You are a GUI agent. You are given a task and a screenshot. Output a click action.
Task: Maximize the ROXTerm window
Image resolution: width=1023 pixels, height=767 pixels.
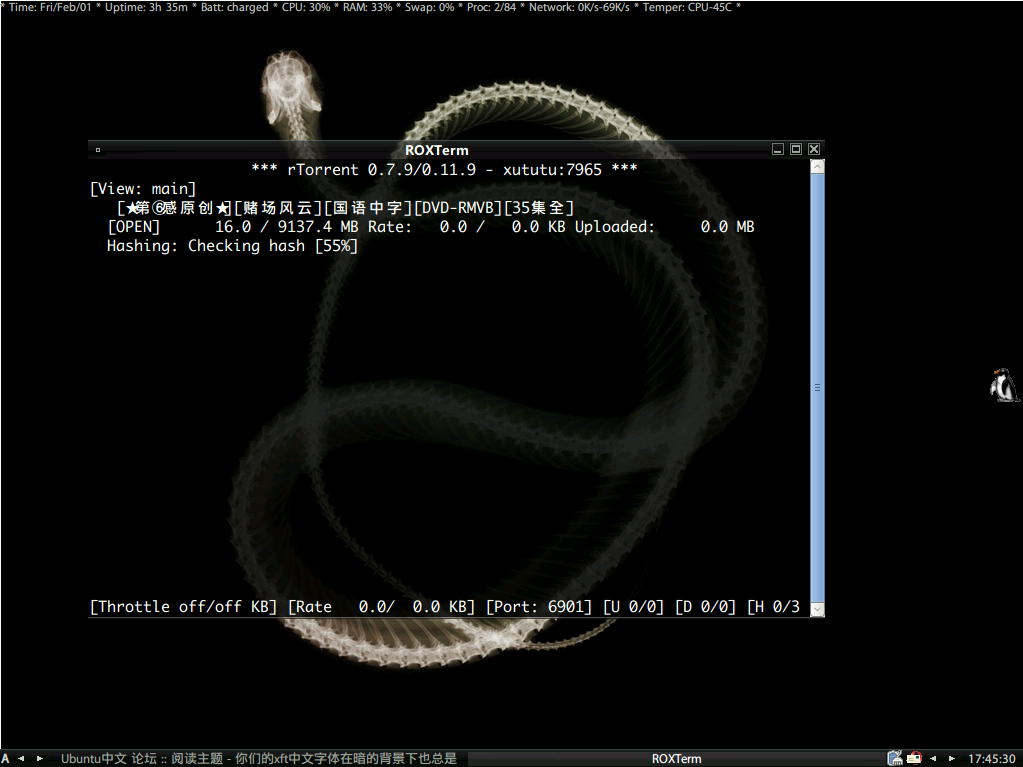[796, 149]
